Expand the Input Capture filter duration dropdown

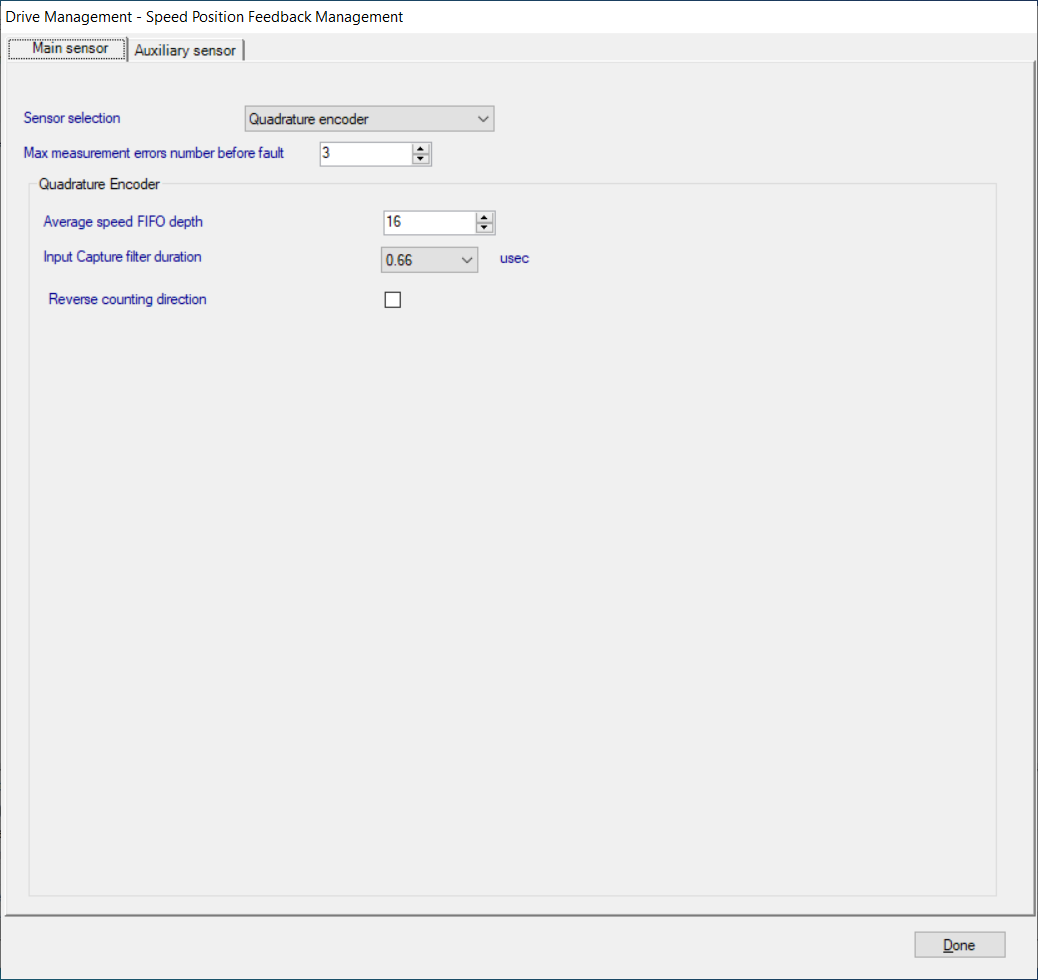click(428, 260)
